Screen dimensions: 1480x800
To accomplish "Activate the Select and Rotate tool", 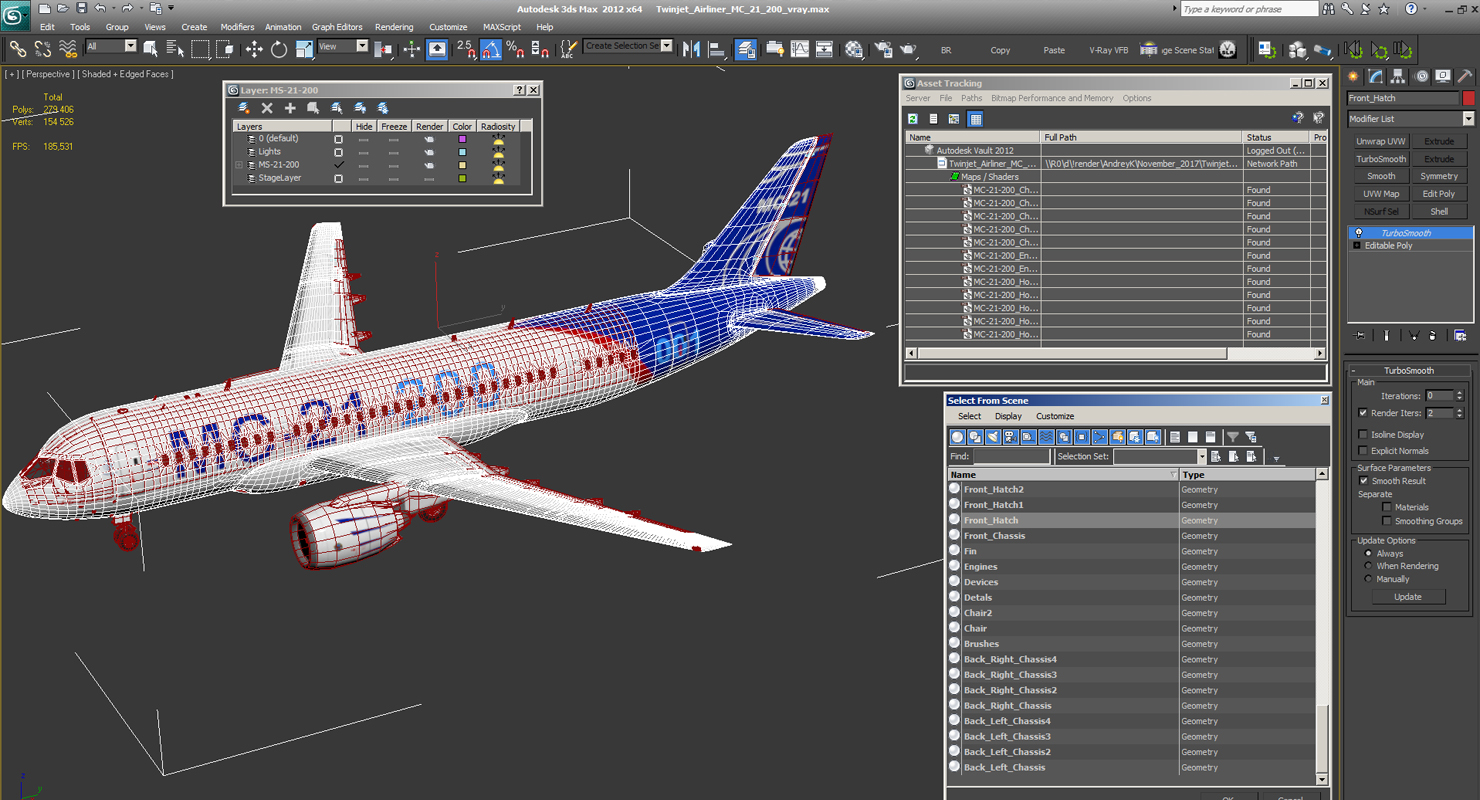I will point(279,48).
